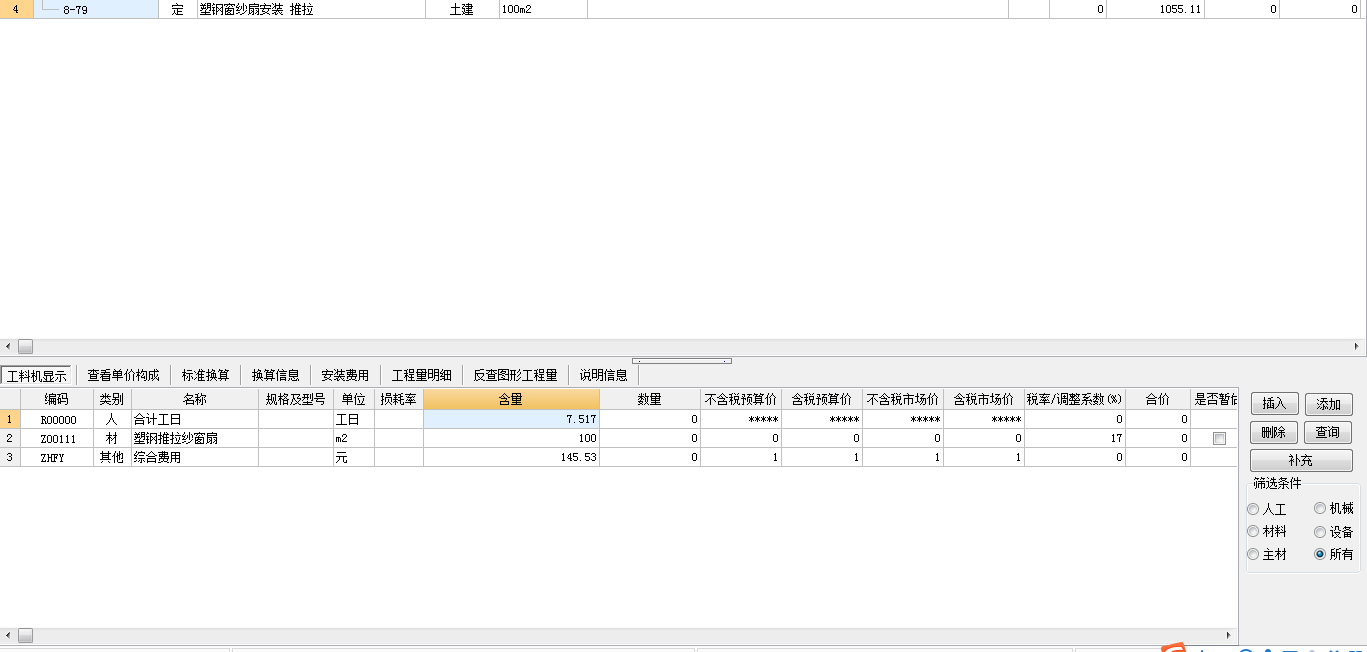This screenshot has height=652, width=1367.
Task: Click left arrow of lower horizontal scrollbar
Action: coord(7,636)
